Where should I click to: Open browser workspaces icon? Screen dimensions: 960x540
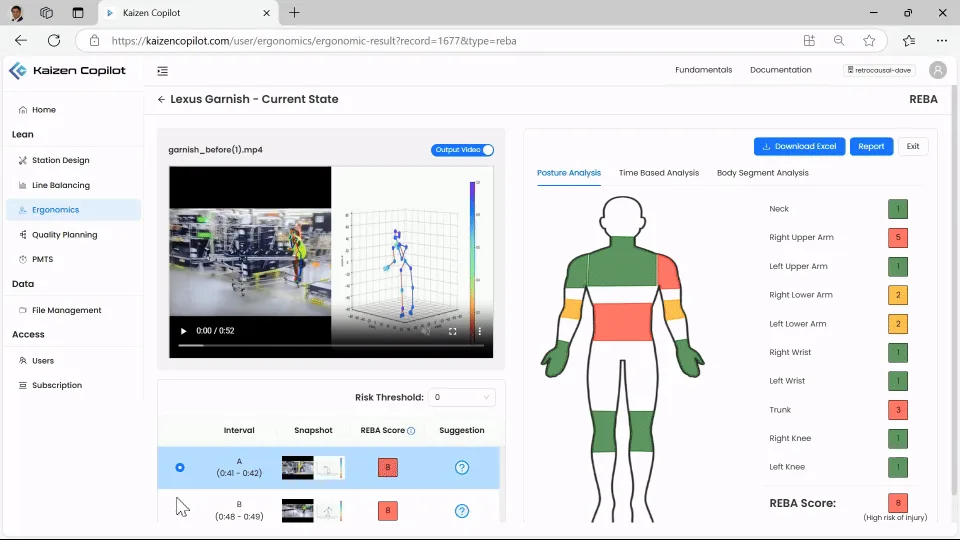point(46,13)
